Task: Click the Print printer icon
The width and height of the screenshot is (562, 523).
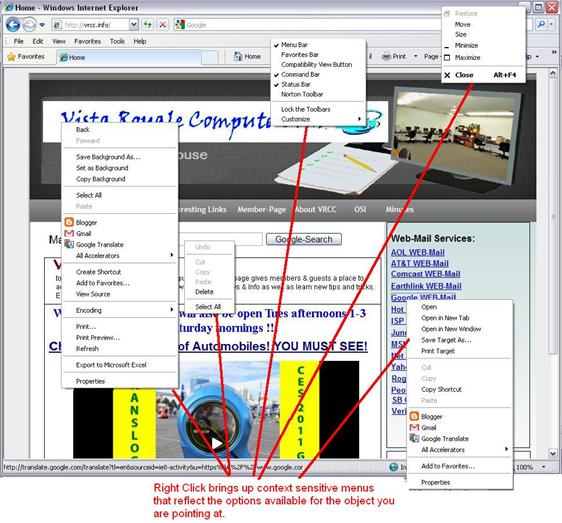Action: point(386,56)
